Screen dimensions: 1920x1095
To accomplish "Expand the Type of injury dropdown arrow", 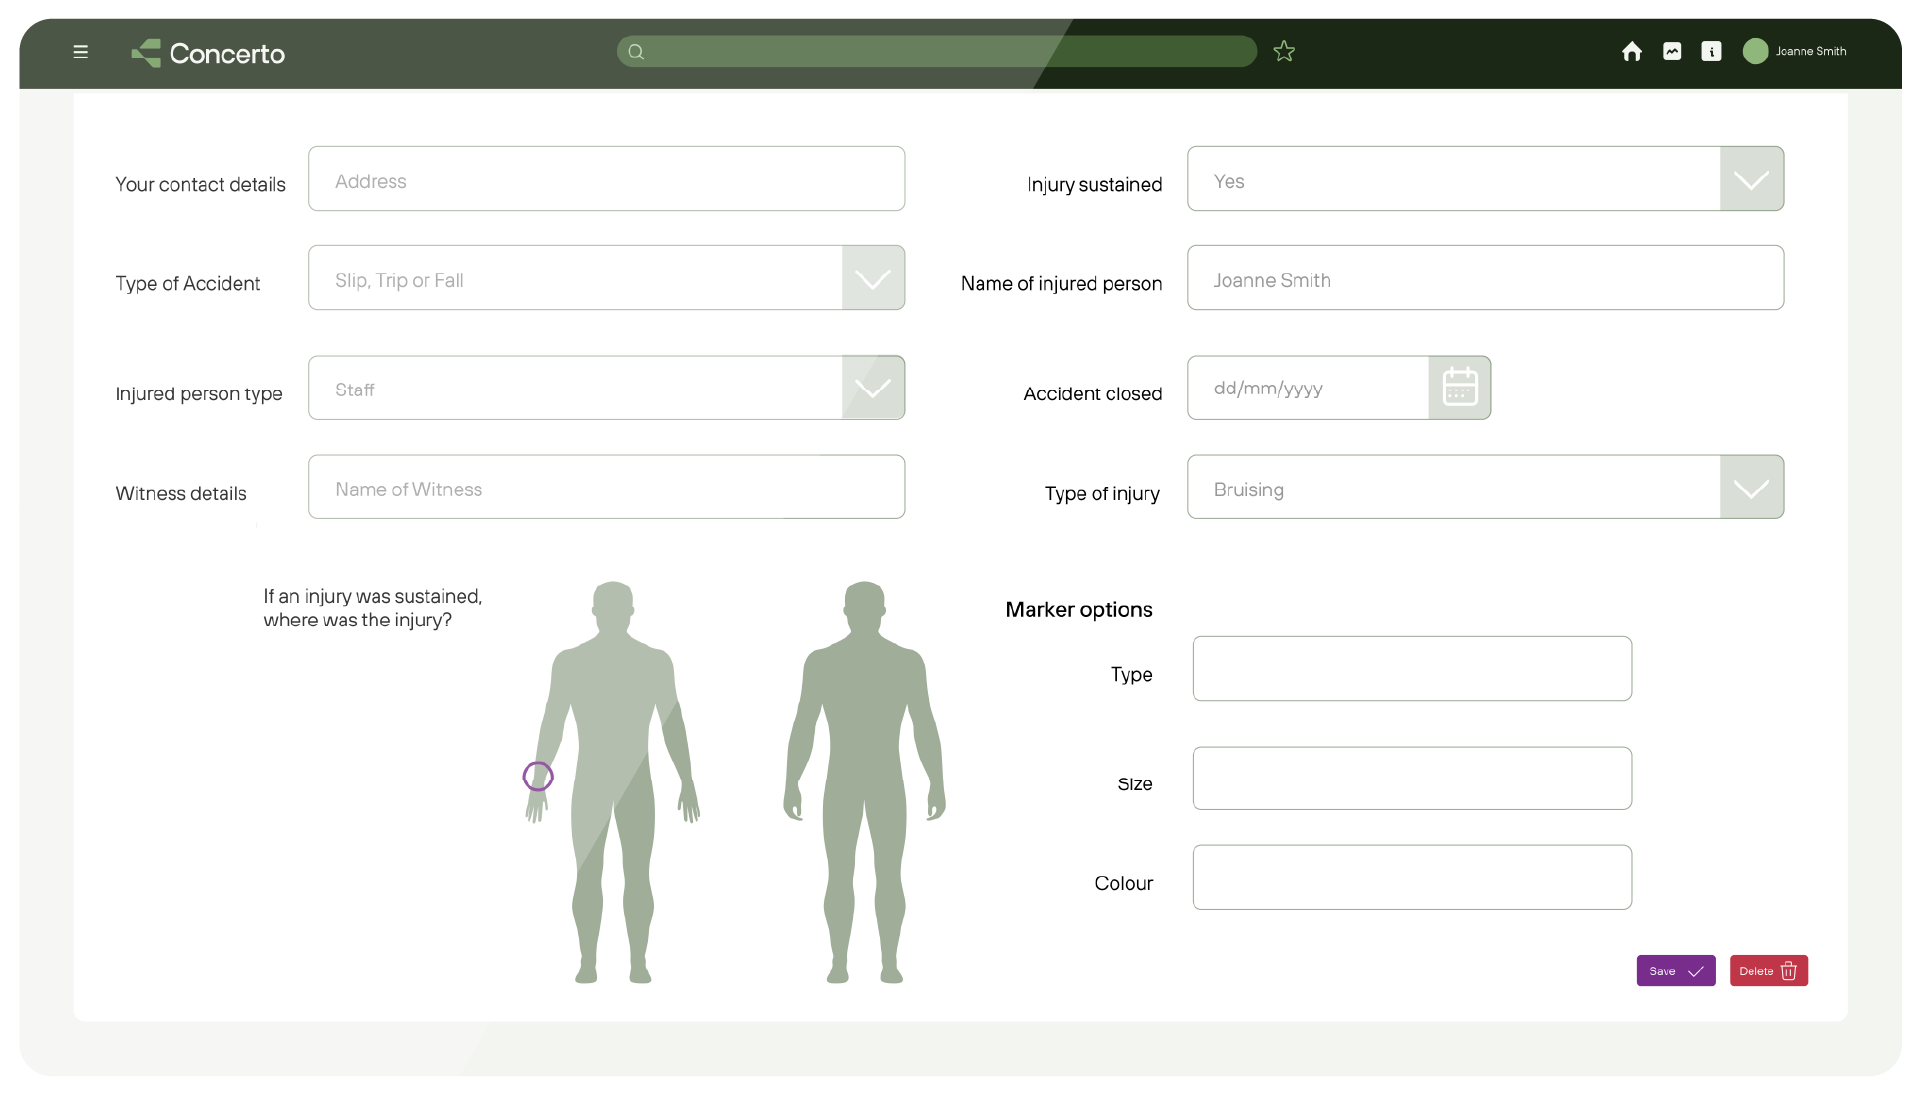I will (x=1751, y=487).
